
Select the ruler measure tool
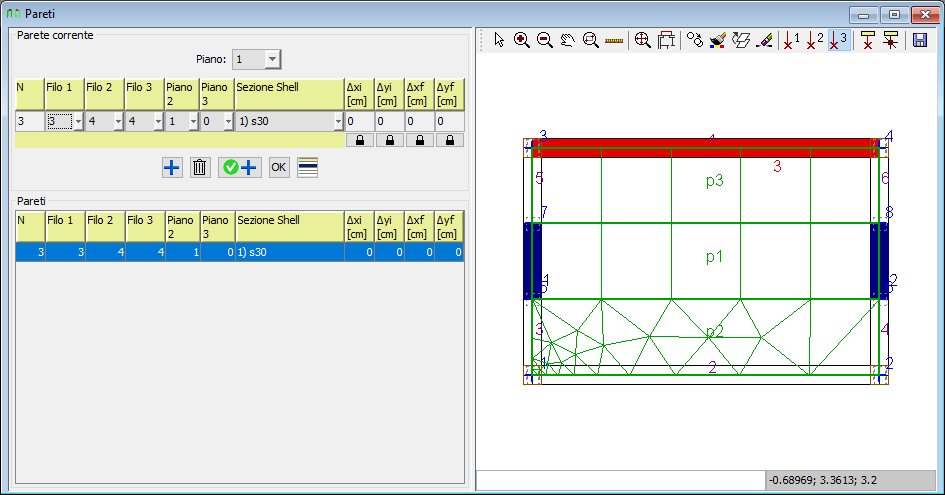614,40
